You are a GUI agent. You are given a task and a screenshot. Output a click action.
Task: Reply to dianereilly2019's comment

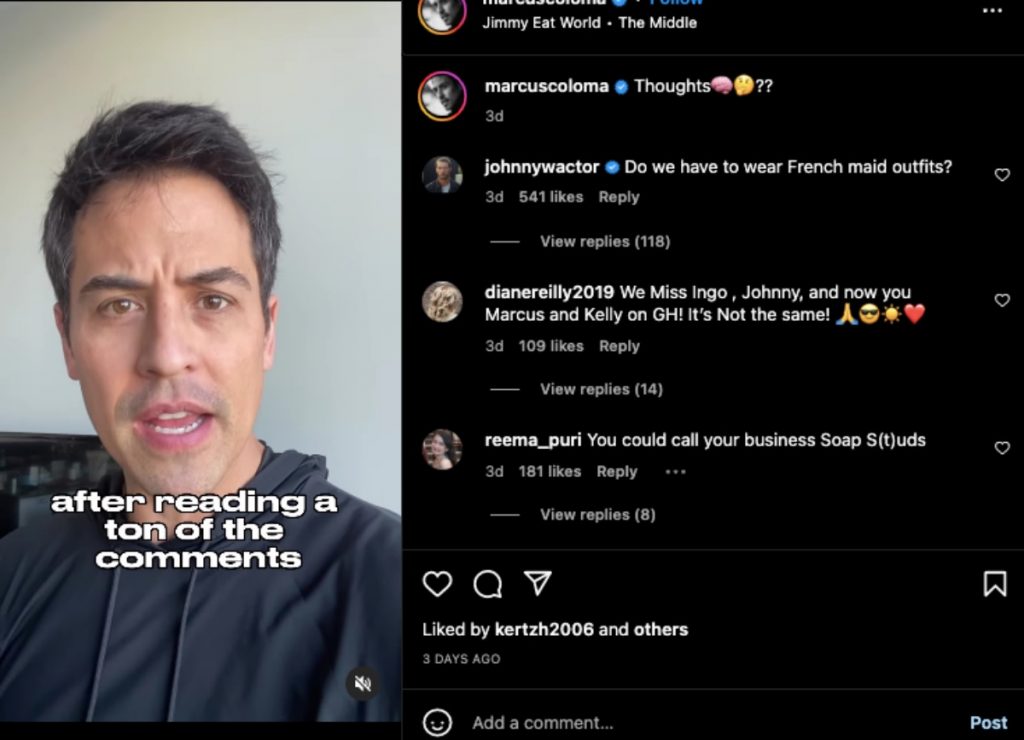click(x=618, y=346)
